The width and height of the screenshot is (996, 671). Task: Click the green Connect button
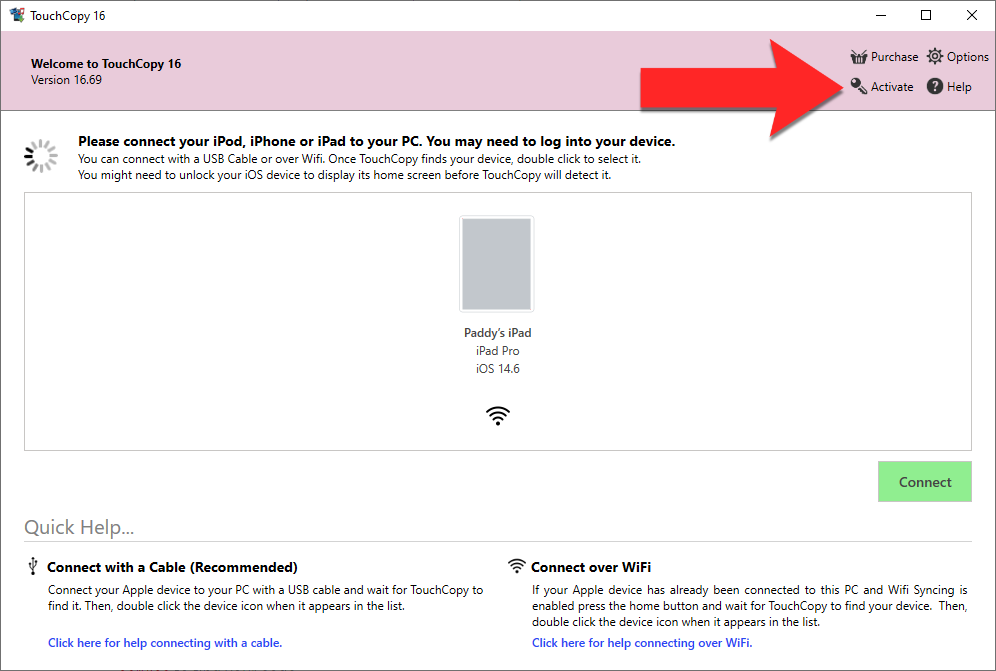point(925,482)
